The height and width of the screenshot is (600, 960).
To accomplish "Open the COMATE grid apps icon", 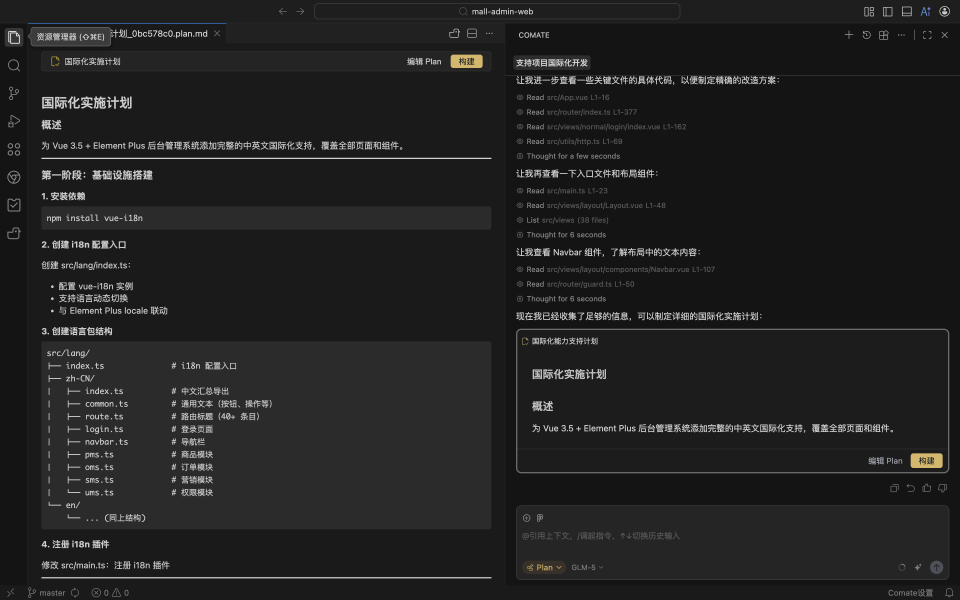I will pos(883,35).
